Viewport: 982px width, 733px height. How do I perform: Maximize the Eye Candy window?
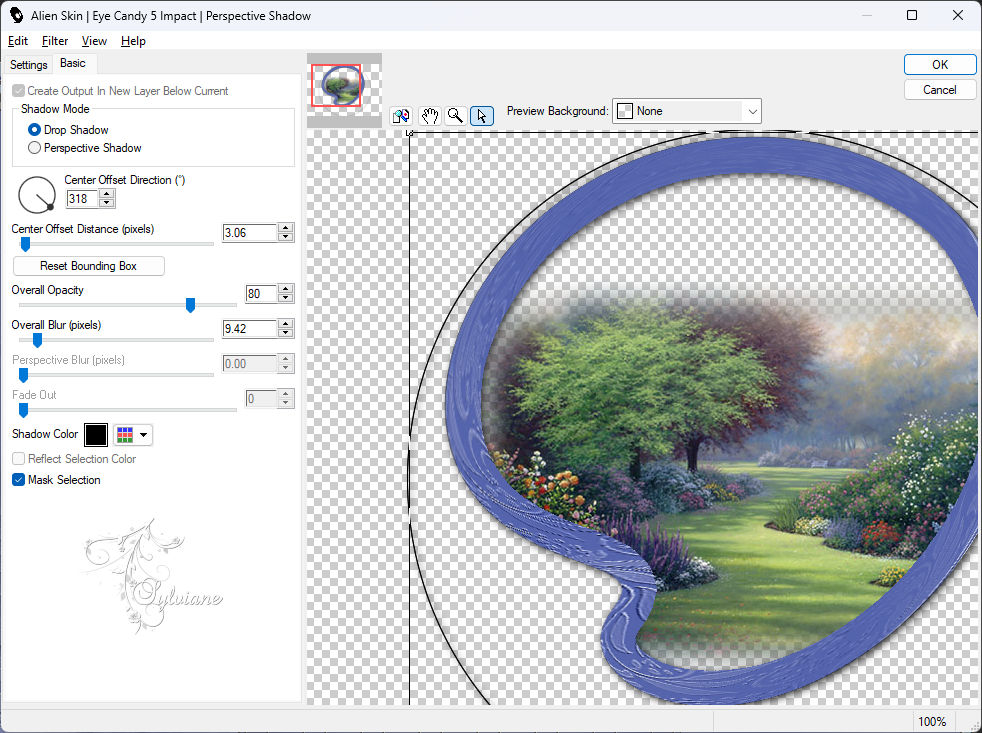pos(912,15)
